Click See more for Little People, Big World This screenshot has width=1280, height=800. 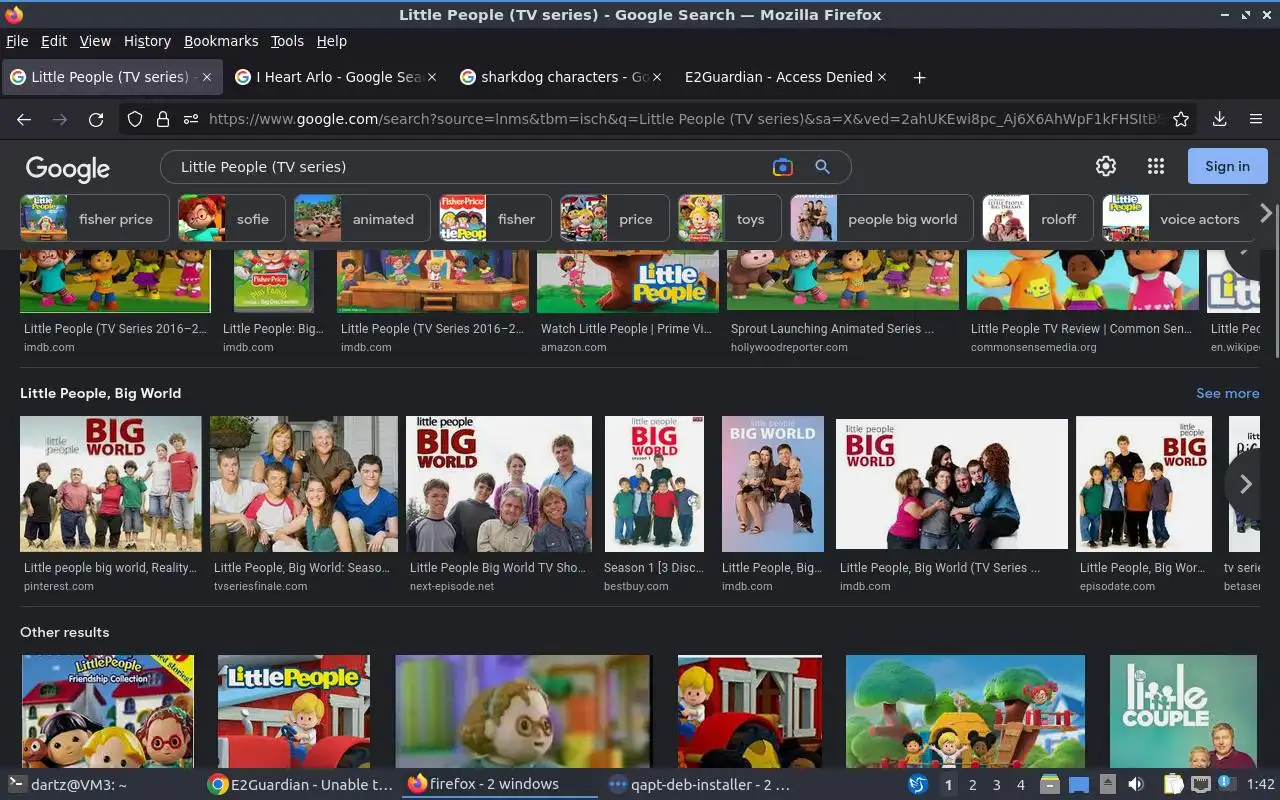click(1227, 393)
